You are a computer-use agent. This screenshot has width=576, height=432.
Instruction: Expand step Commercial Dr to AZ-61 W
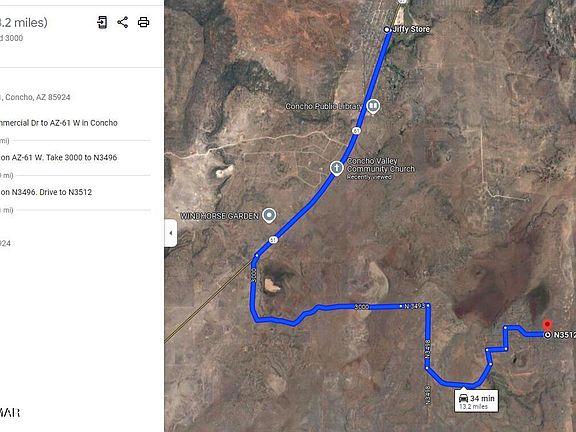click(59, 123)
